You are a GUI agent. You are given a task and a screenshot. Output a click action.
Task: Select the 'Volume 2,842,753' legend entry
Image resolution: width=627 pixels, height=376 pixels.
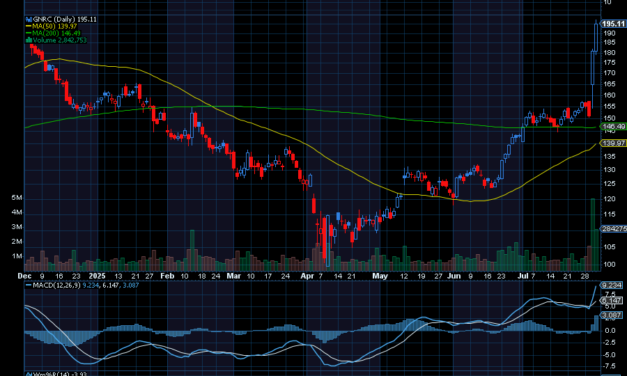point(60,40)
